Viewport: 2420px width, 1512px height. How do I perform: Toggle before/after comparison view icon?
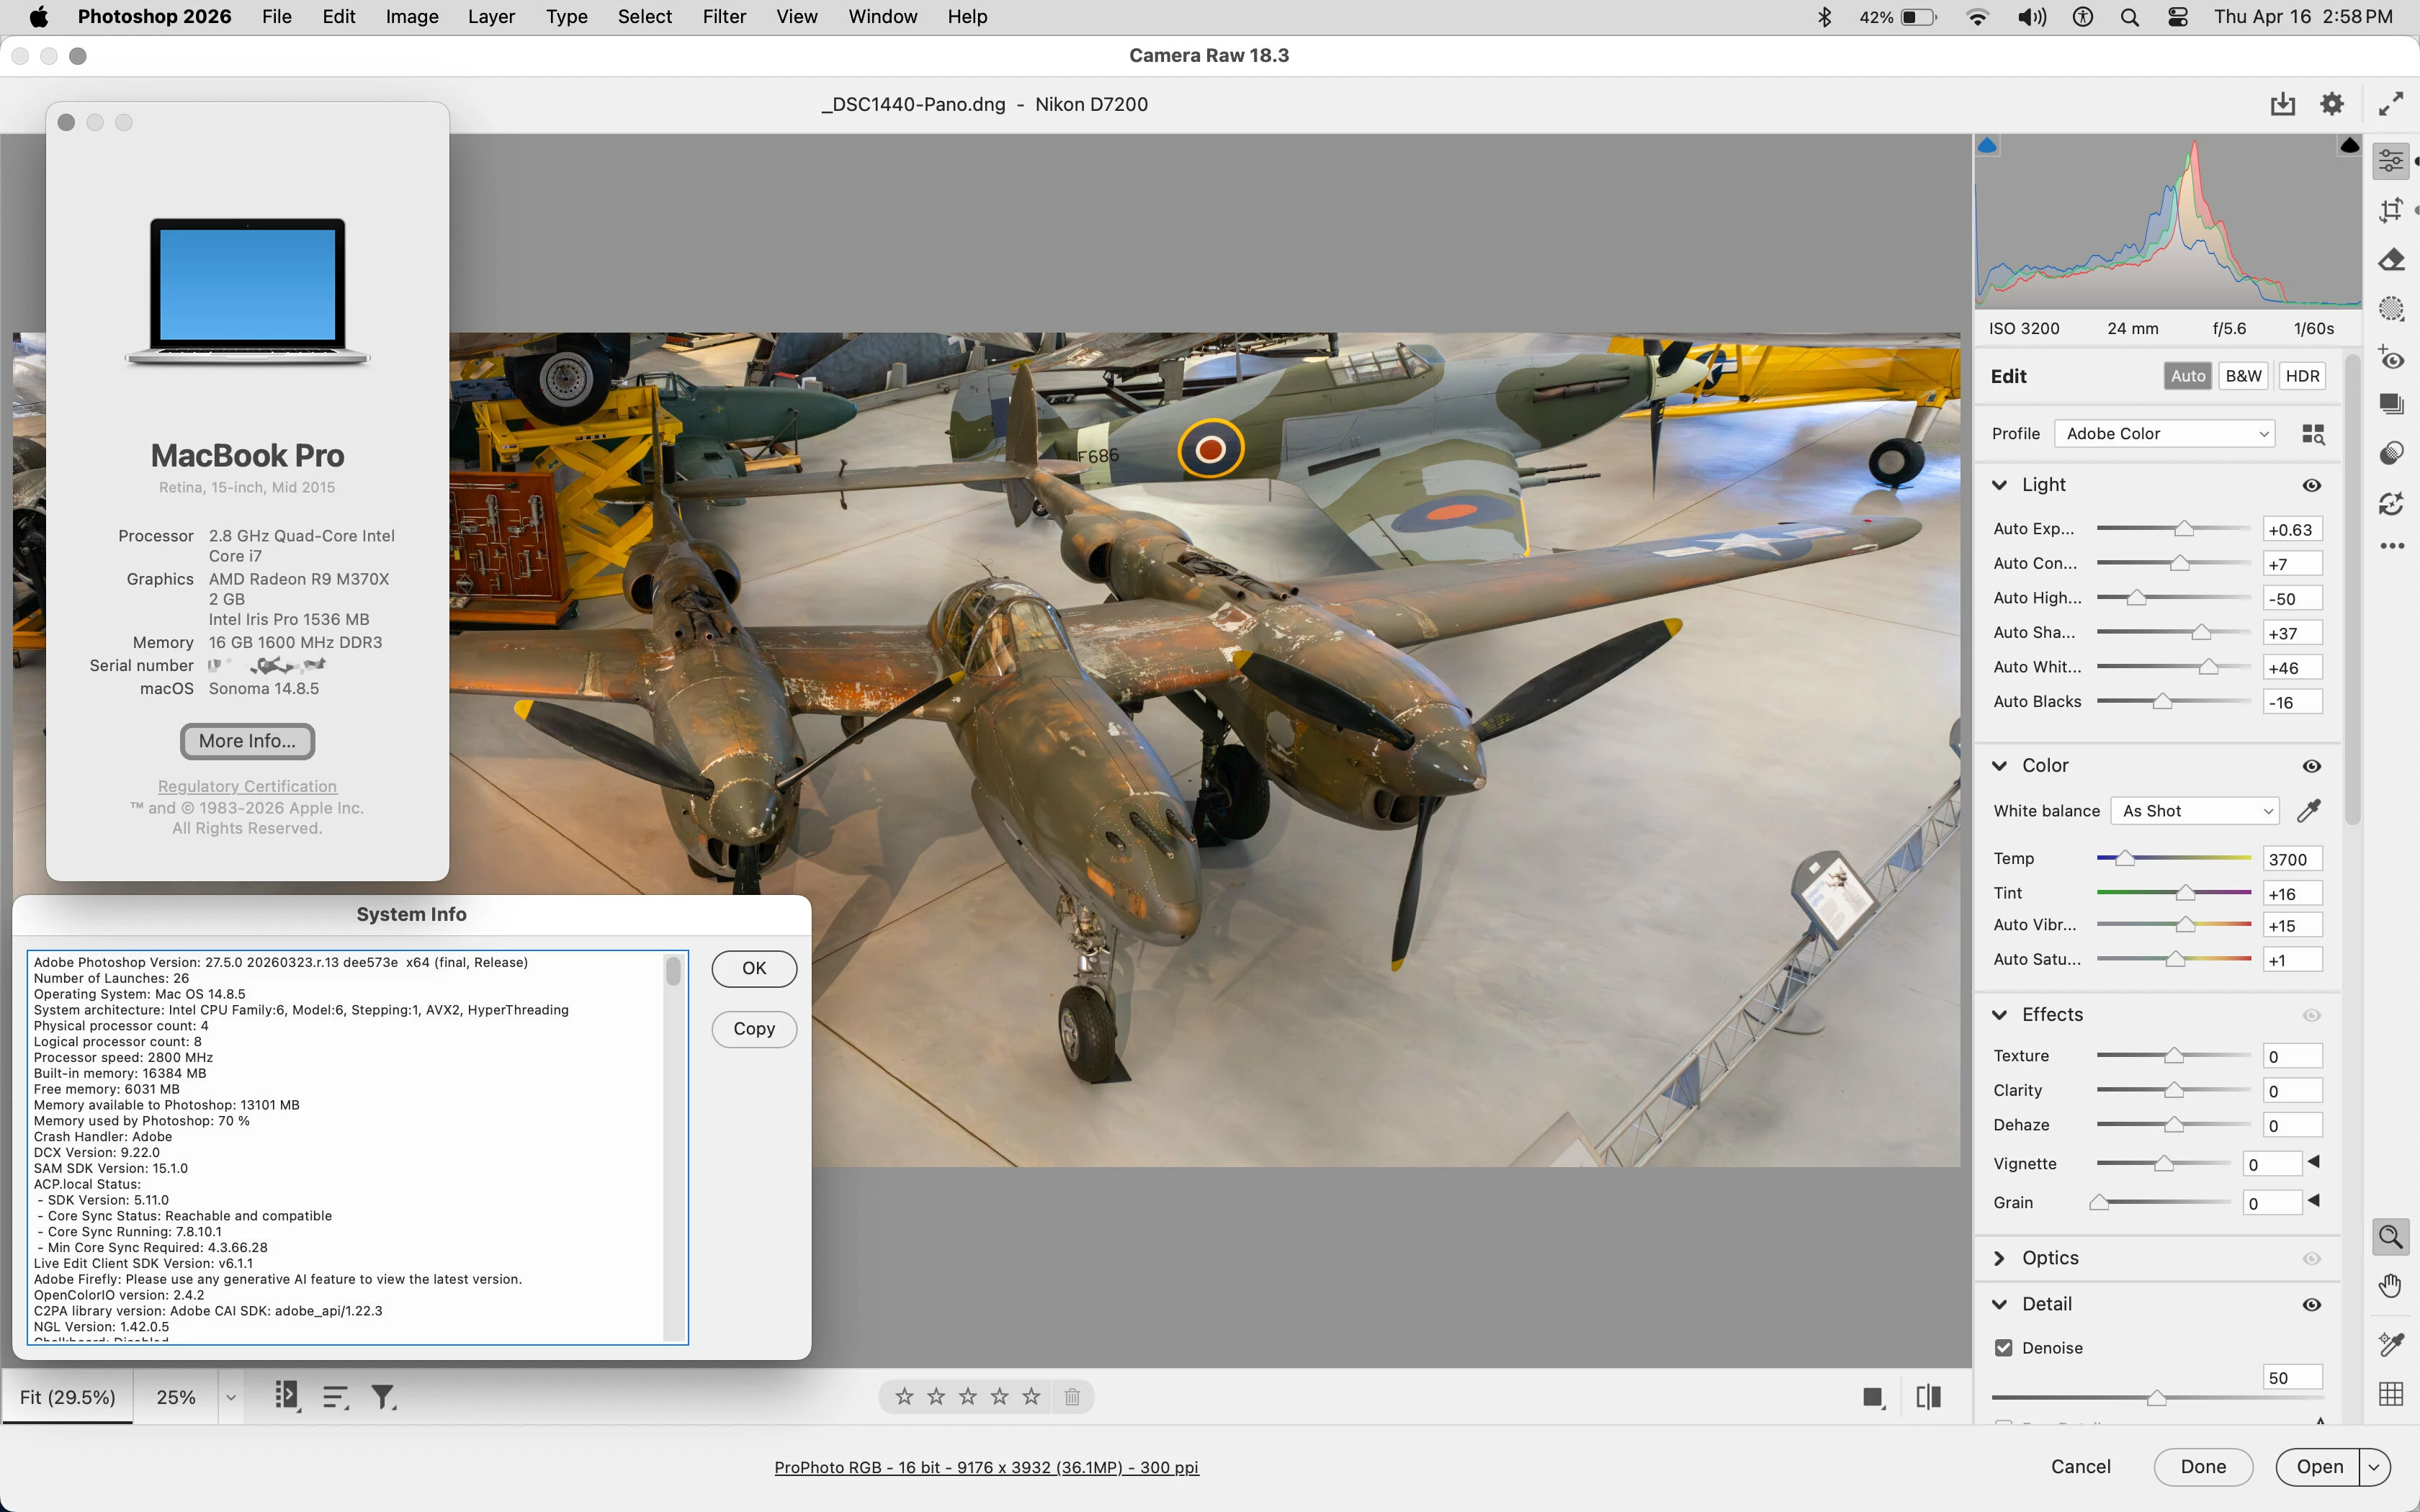1928,1397
